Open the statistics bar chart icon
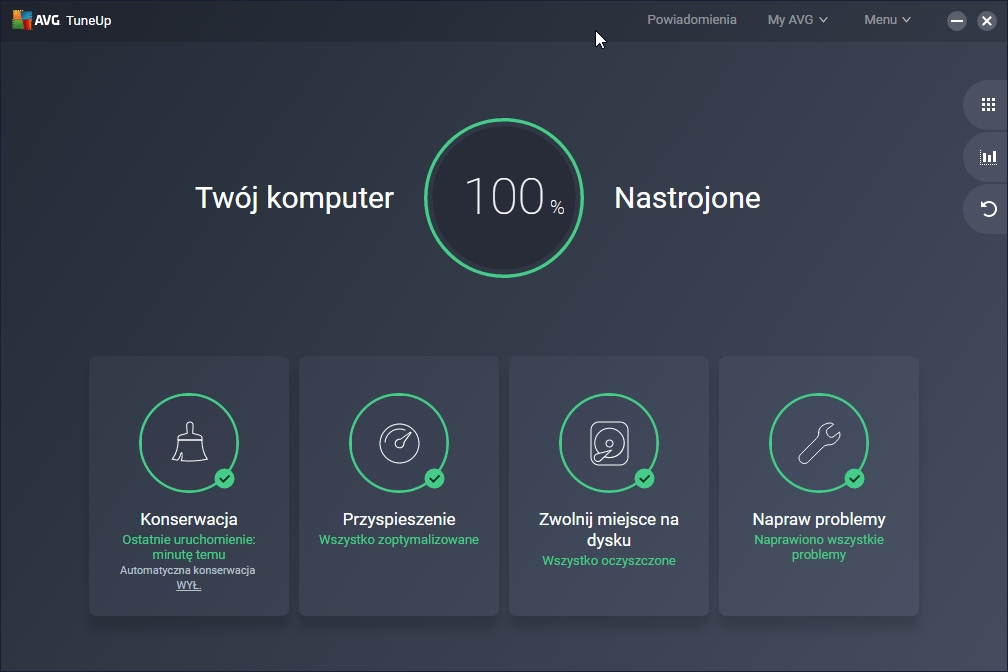The width and height of the screenshot is (1008, 672). (988, 157)
